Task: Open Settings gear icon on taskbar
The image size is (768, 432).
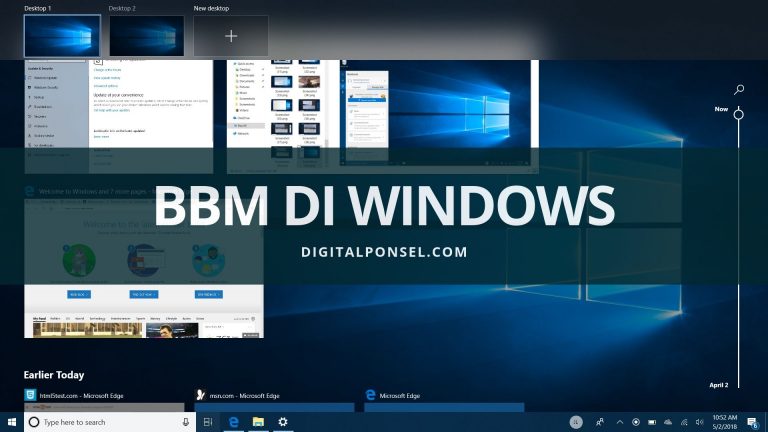Action: pyautogui.click(x=283, y=423)
